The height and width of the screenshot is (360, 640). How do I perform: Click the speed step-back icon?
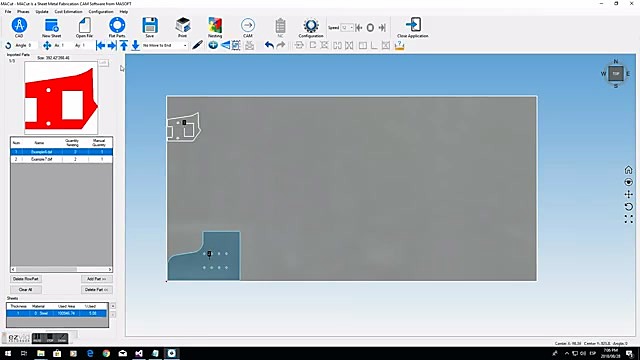[359, 28]
